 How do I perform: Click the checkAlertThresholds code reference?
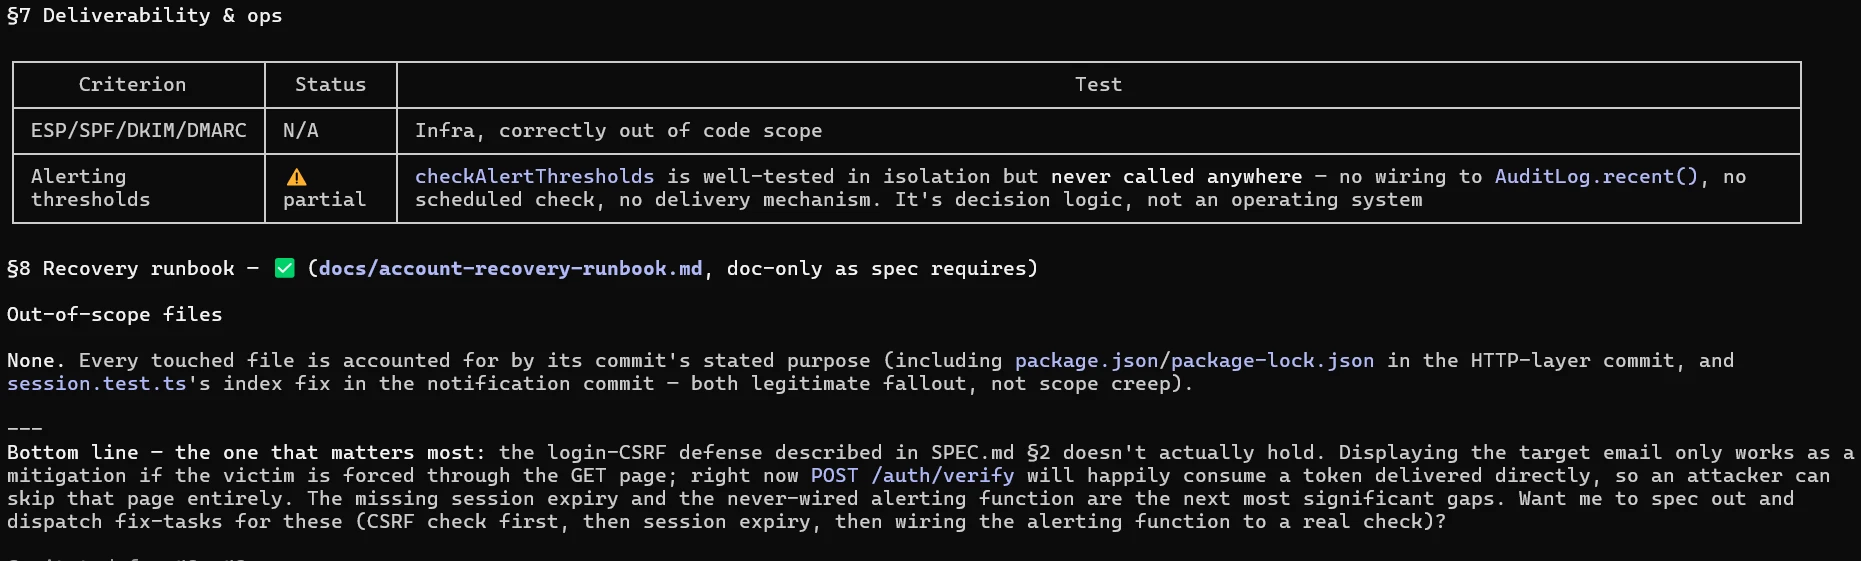pyautogui.click(x=535, y=176)
